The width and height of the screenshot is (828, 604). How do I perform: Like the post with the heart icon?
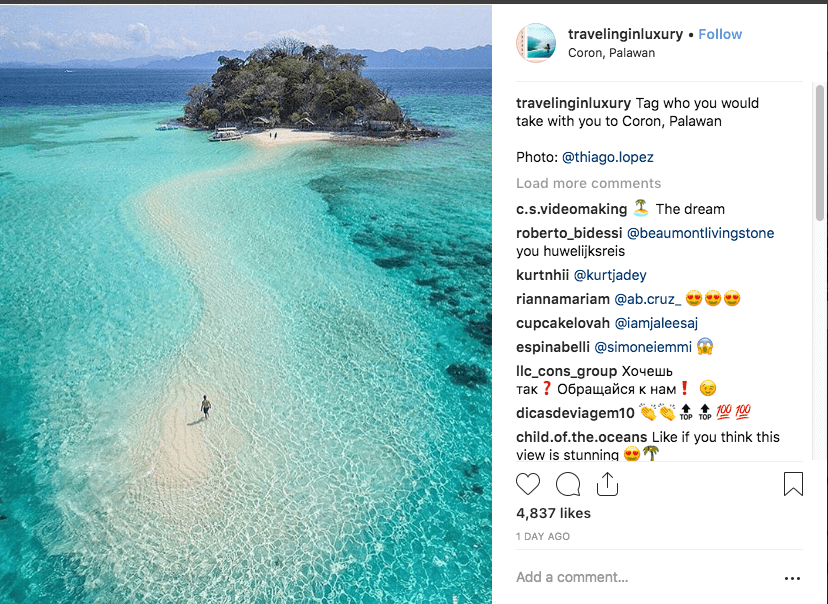pos(528,484)
